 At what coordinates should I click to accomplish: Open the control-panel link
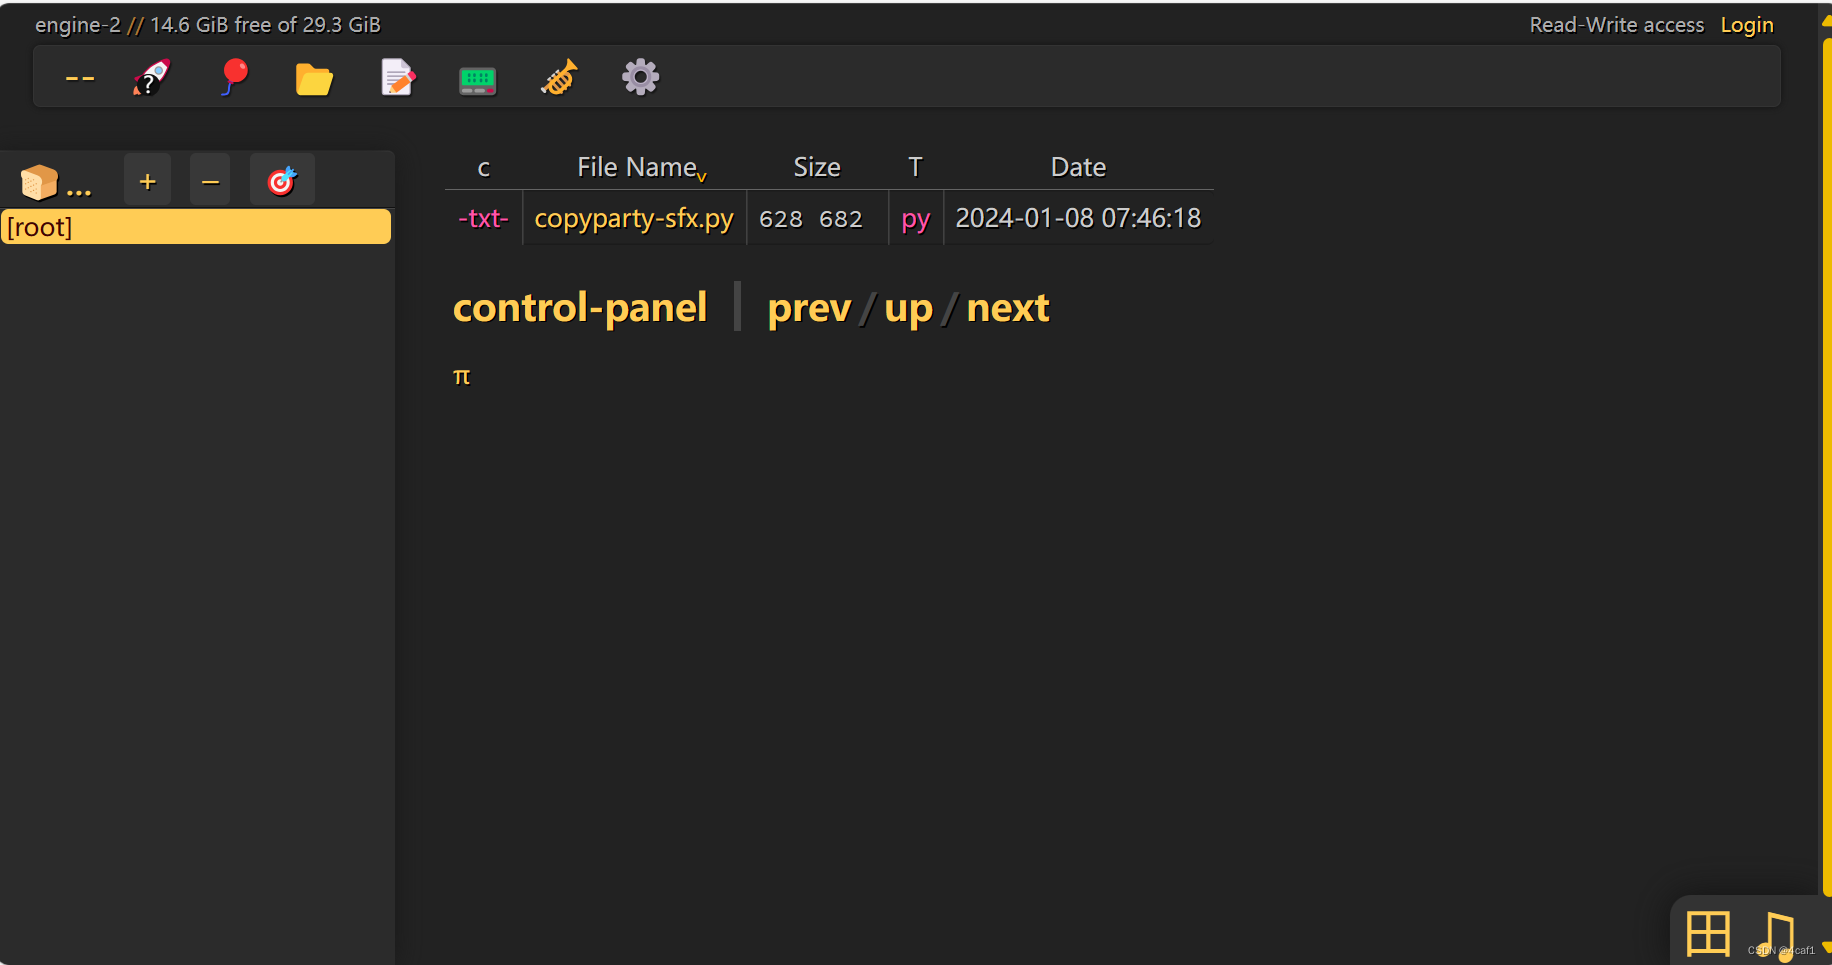point(580,307)
